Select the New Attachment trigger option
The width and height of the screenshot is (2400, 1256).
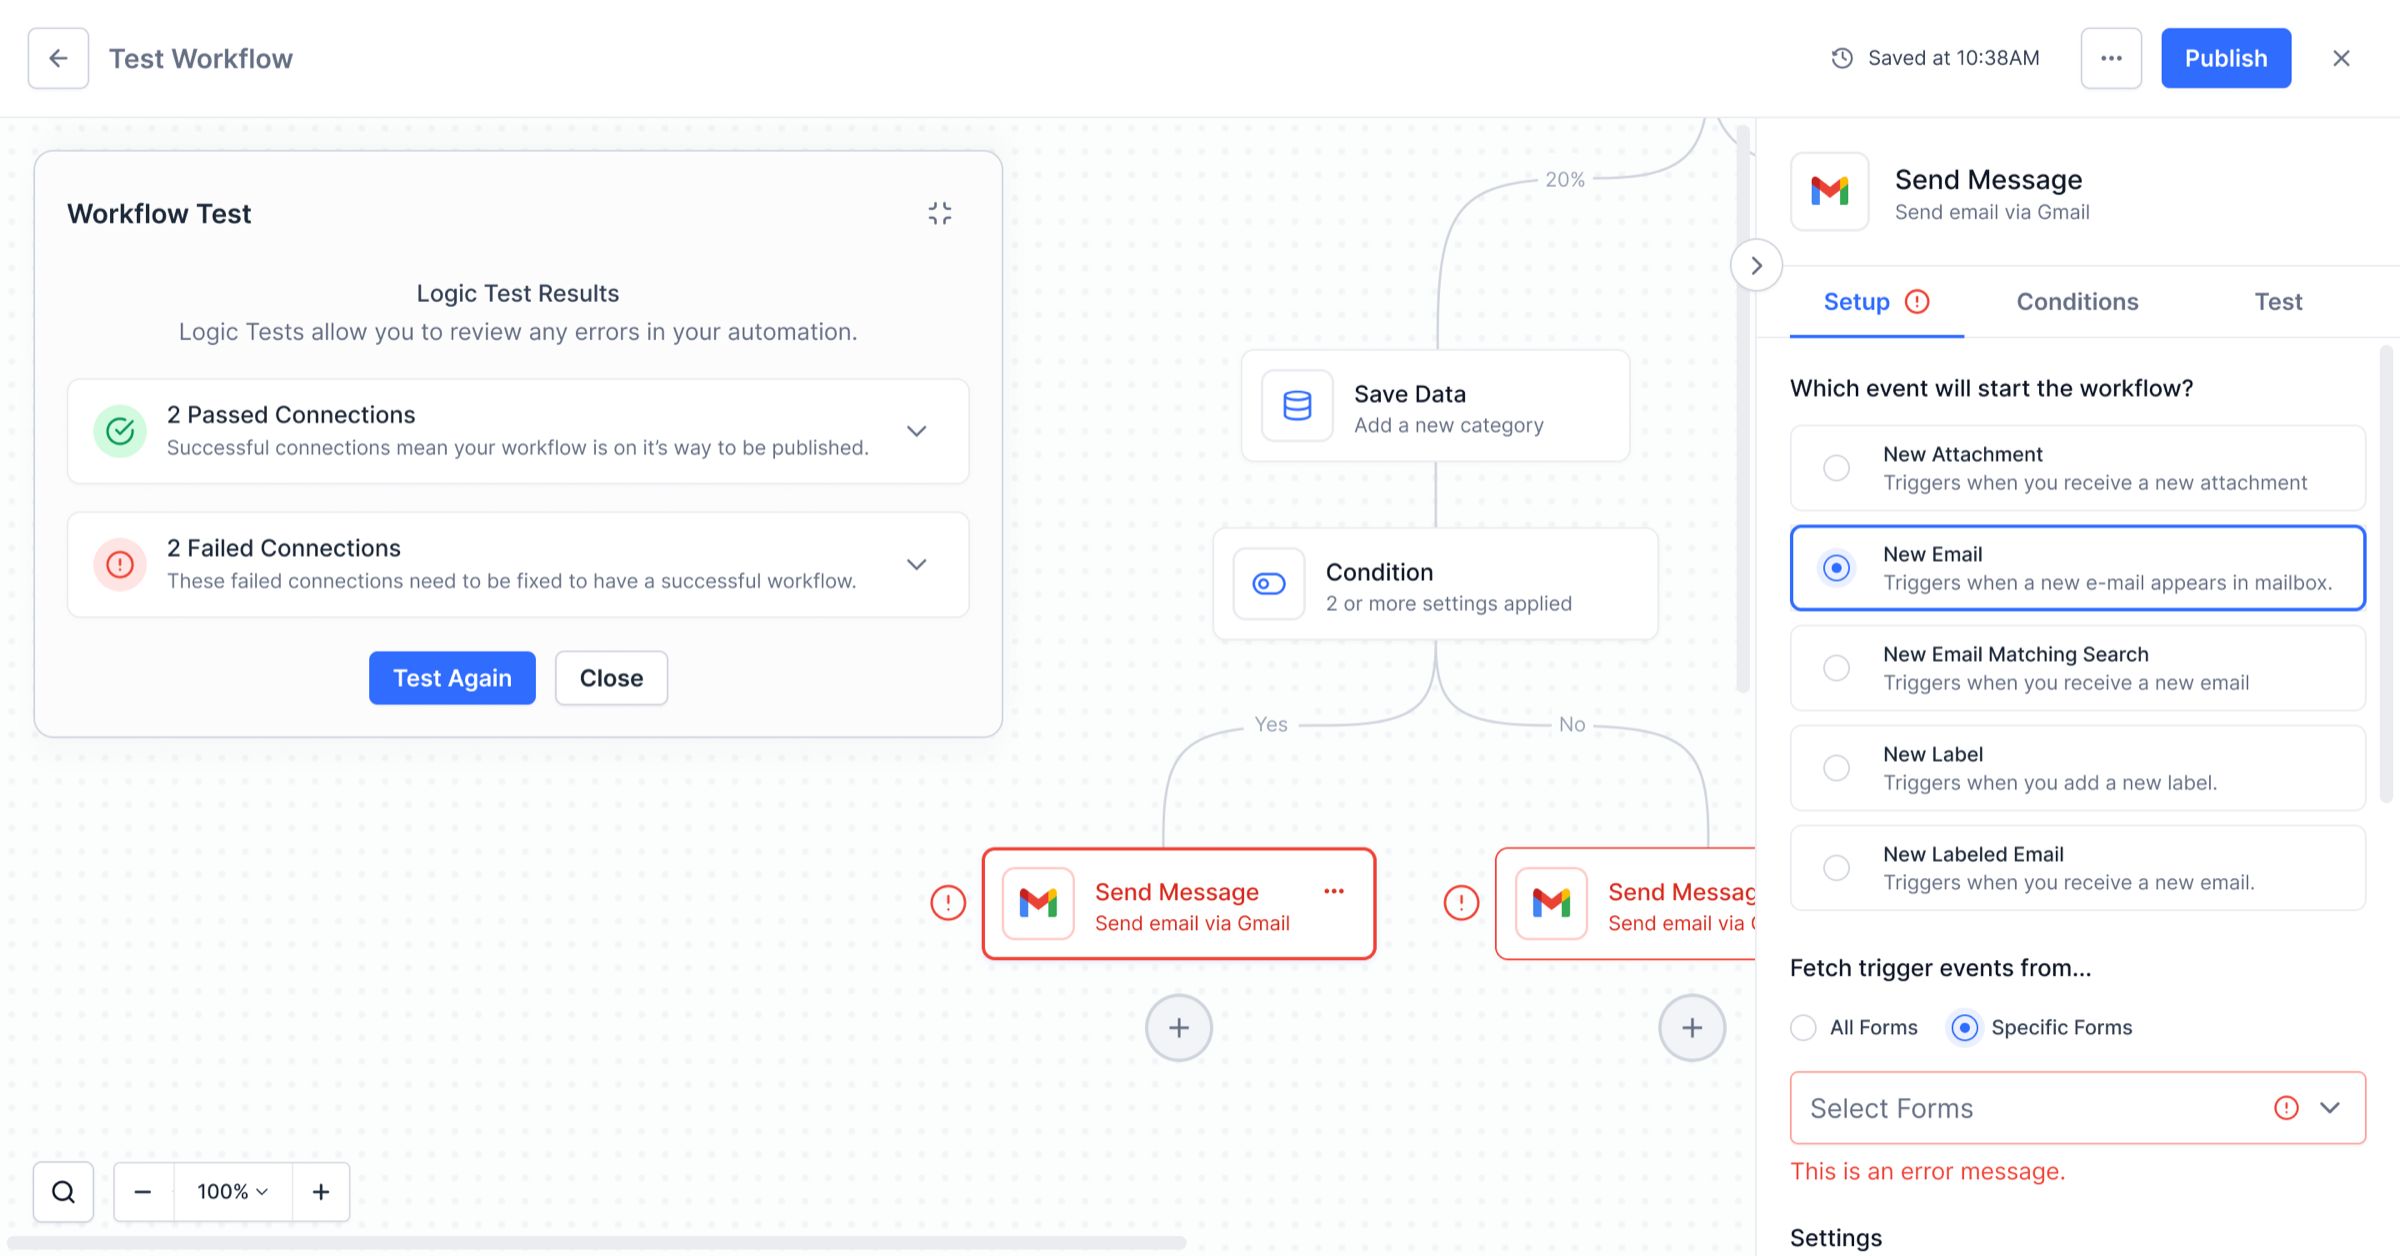click(x=2077, y=468)
